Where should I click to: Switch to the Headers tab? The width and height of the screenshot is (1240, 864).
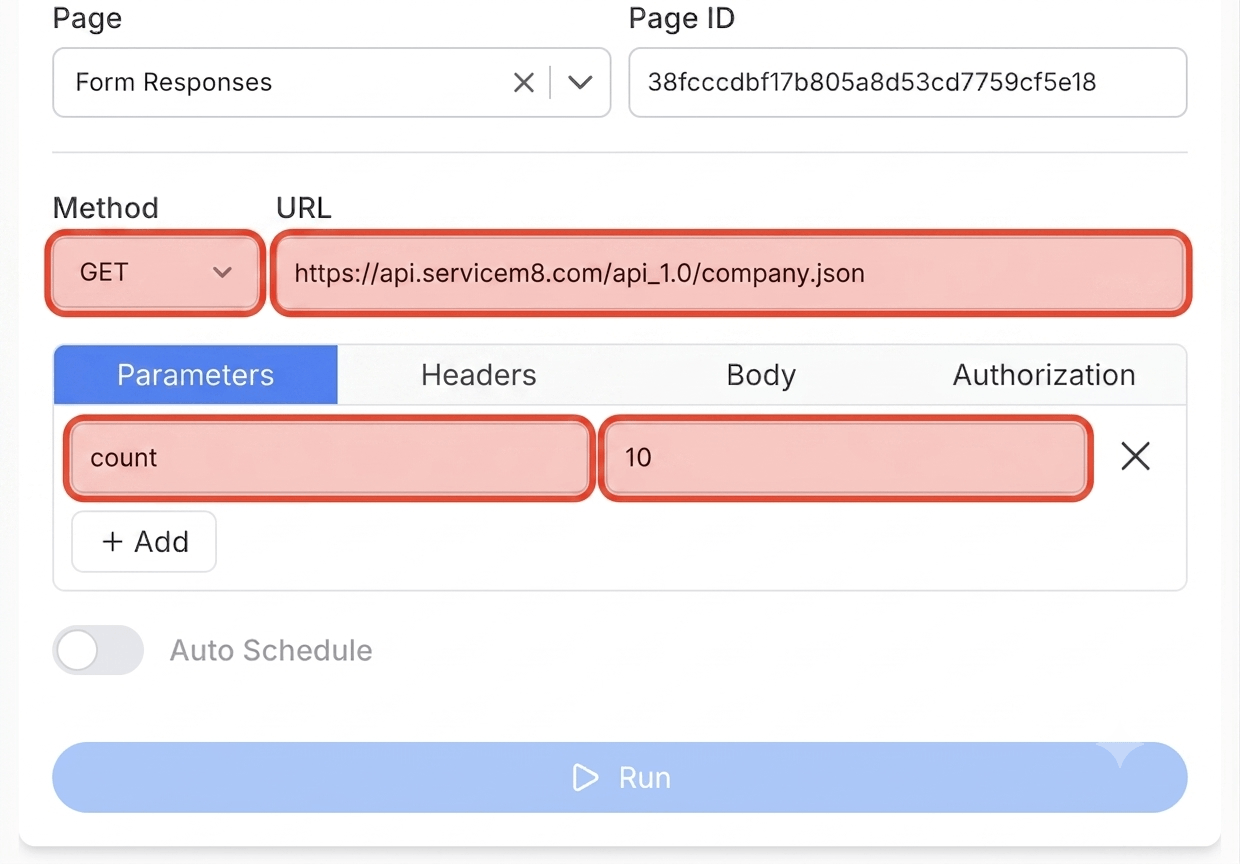(x=479, y=375)
